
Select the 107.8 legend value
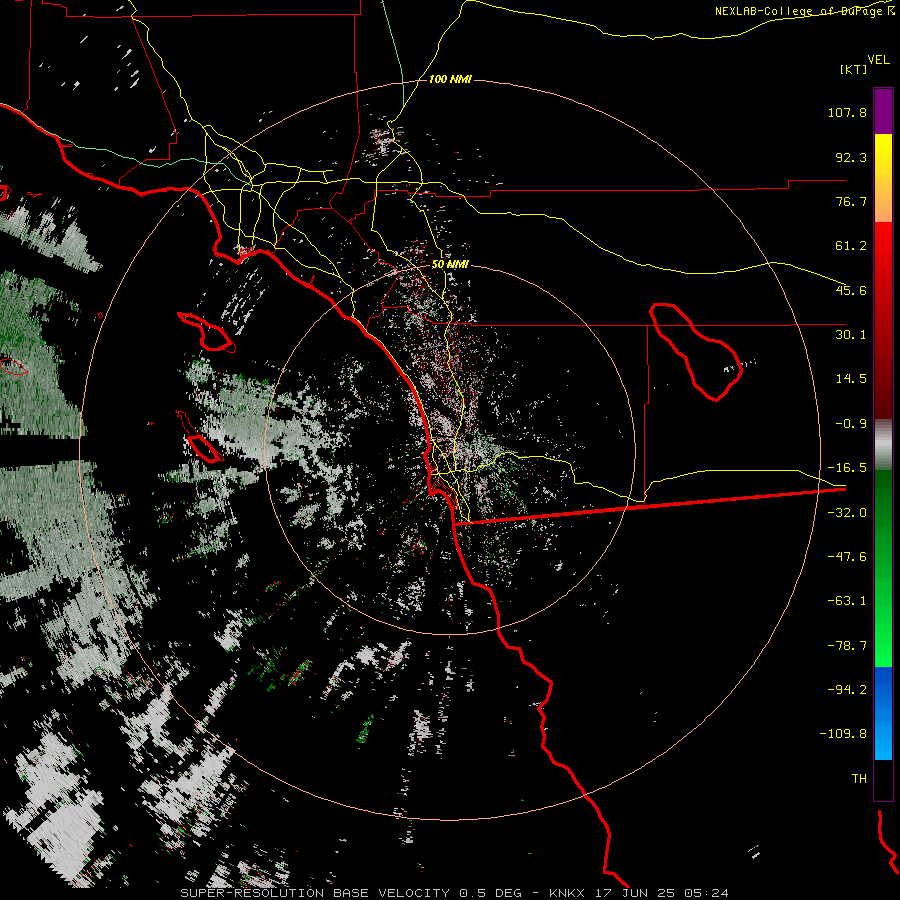coord(847,112)
